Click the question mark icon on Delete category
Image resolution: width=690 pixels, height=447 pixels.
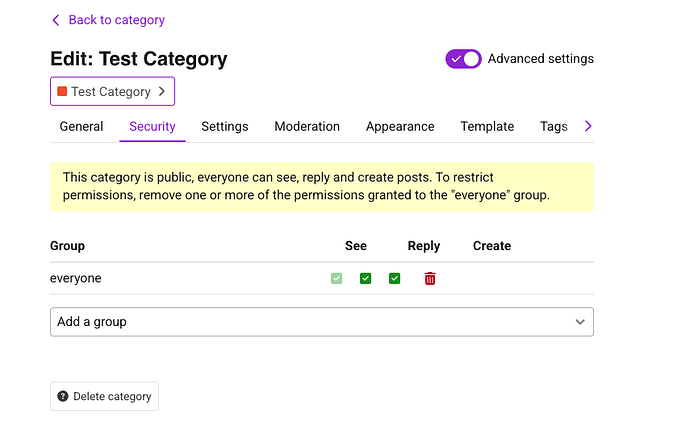(63, 396)
